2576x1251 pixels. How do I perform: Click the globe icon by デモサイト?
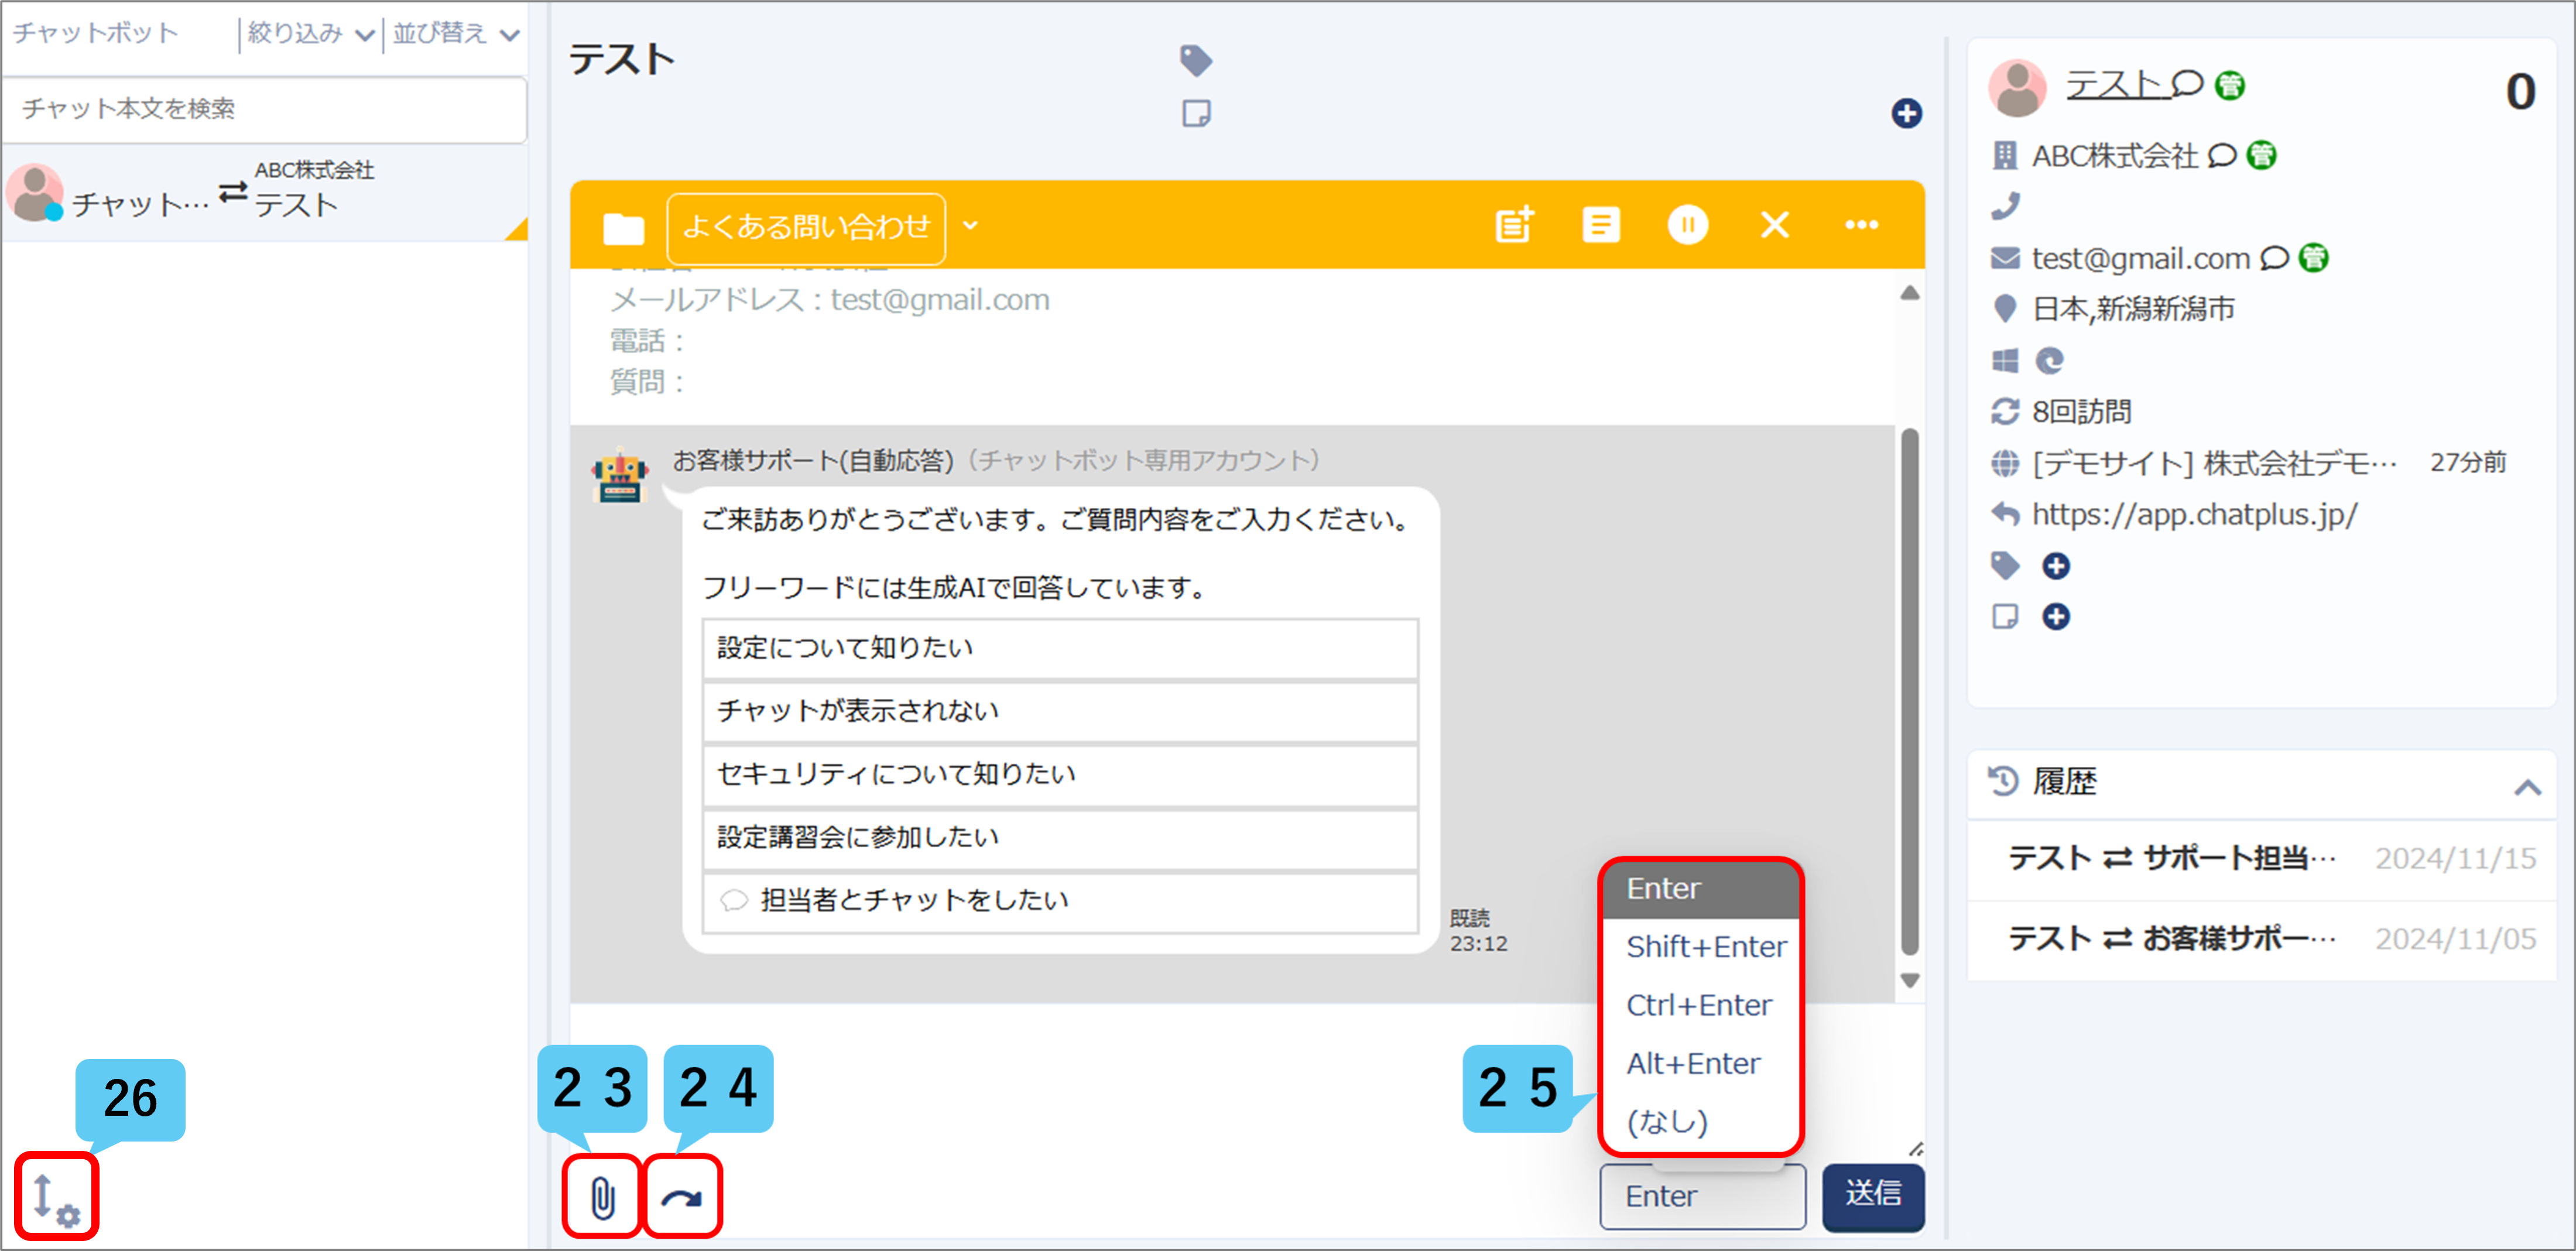tap(2005, 463)
